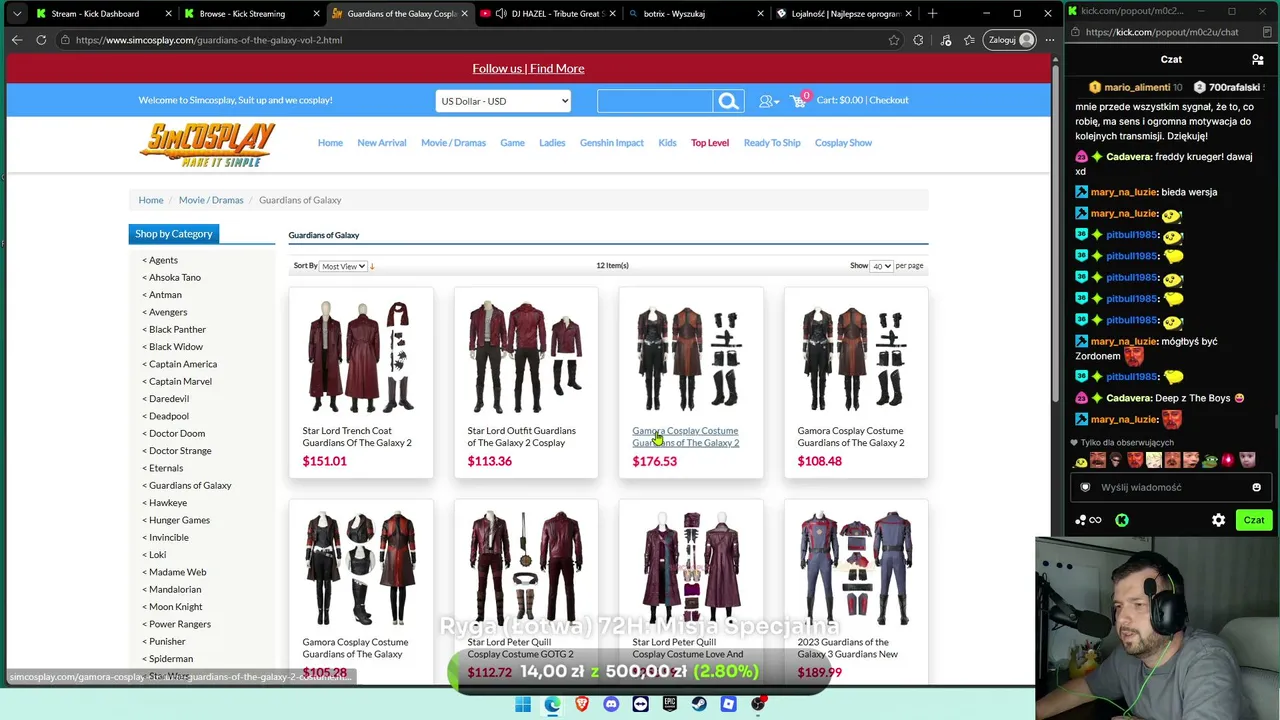Toggle sort direction arrow next to Sort By
1280x720 pixels.
372,266
